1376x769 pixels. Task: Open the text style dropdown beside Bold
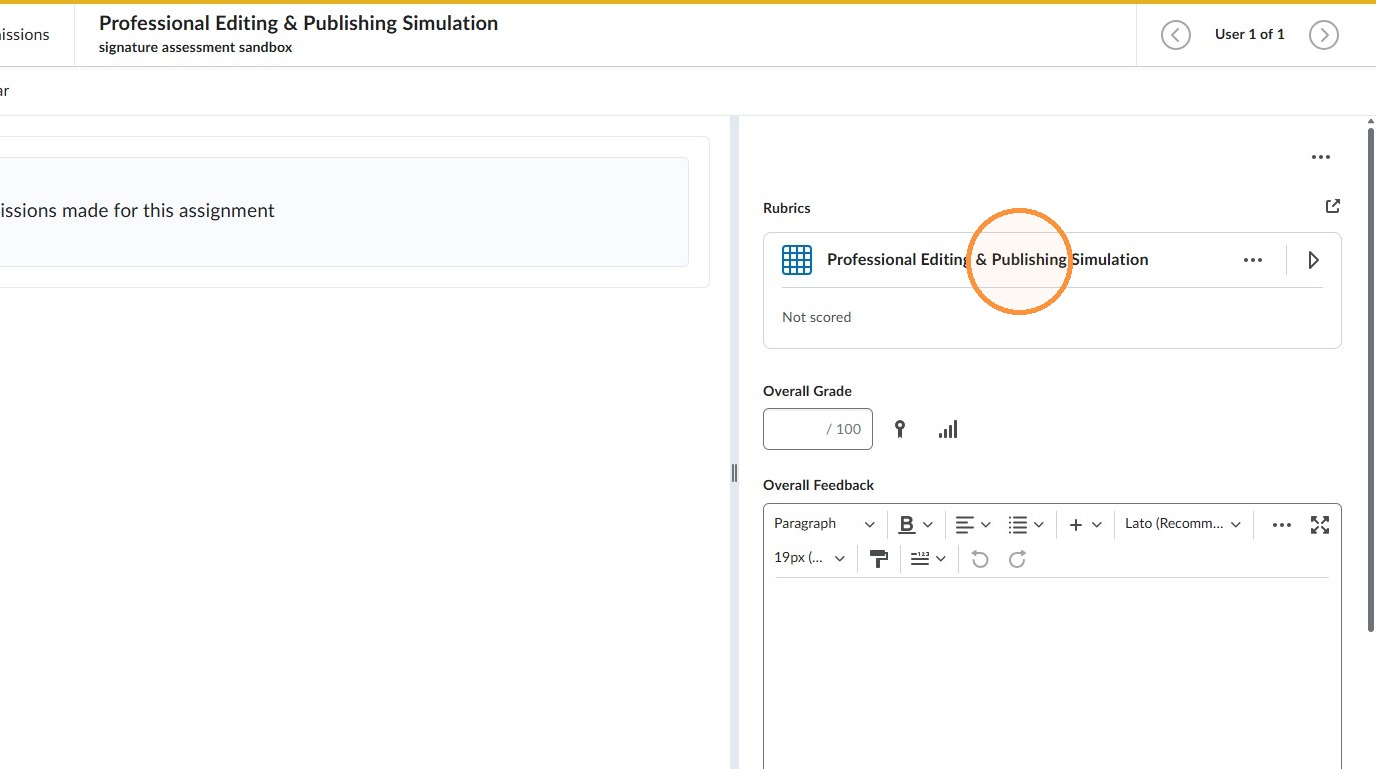coord(928,524)
